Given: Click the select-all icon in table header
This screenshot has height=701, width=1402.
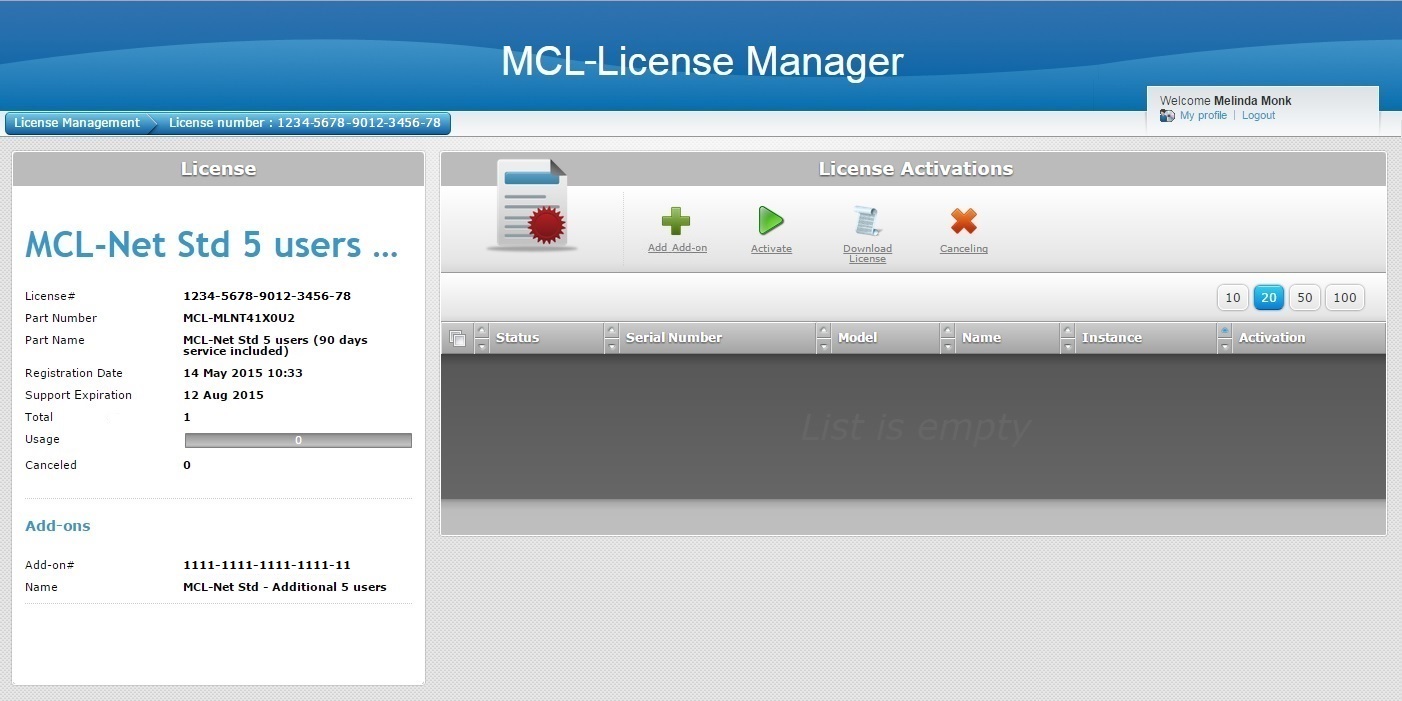Looking at the screenshot, I should 458,339.
